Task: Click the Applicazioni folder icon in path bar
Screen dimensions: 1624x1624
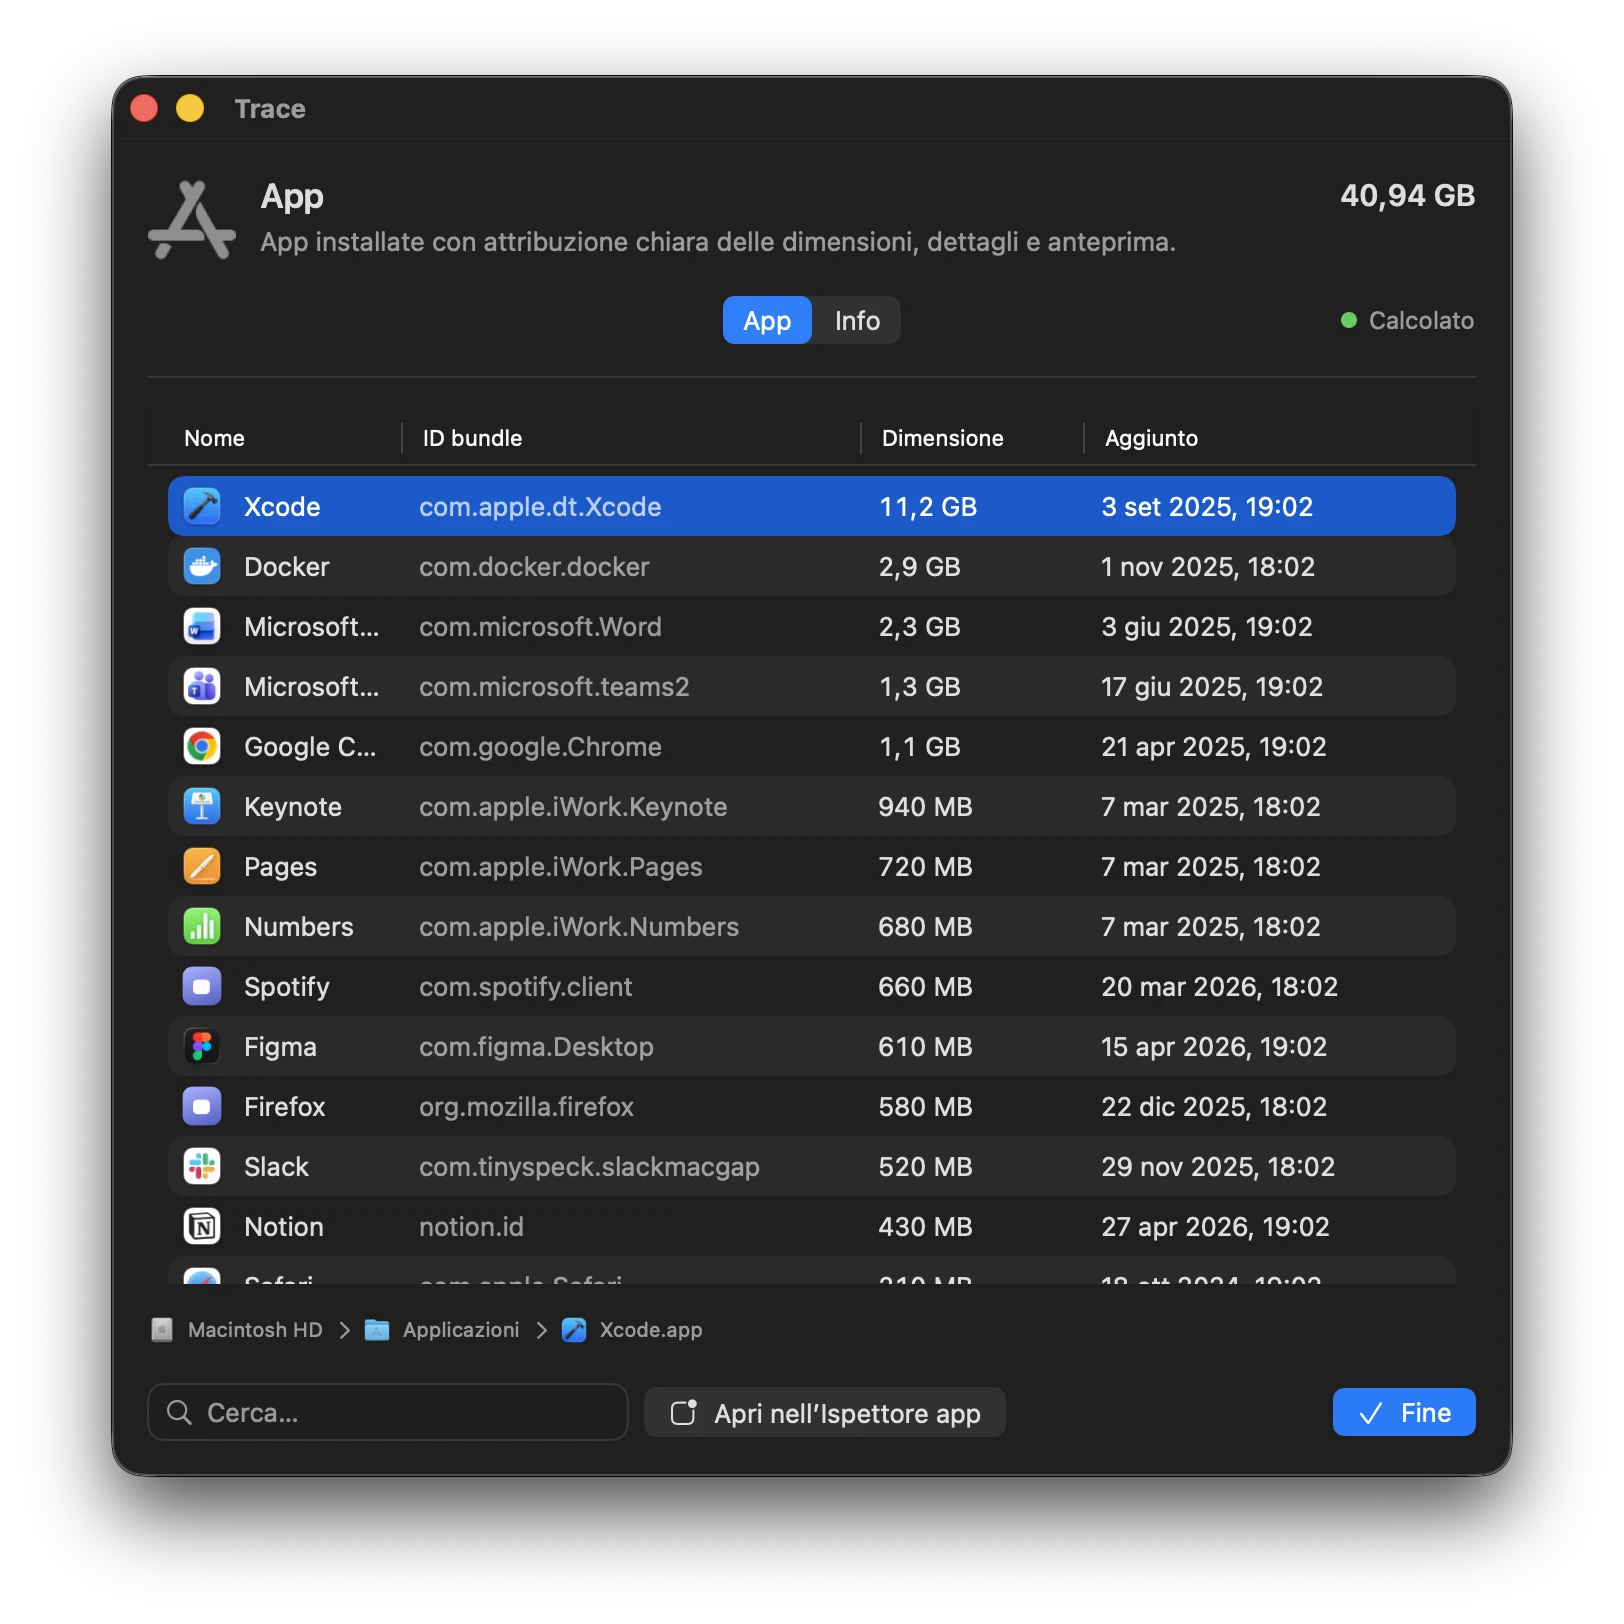Action: pos(377,1330)
